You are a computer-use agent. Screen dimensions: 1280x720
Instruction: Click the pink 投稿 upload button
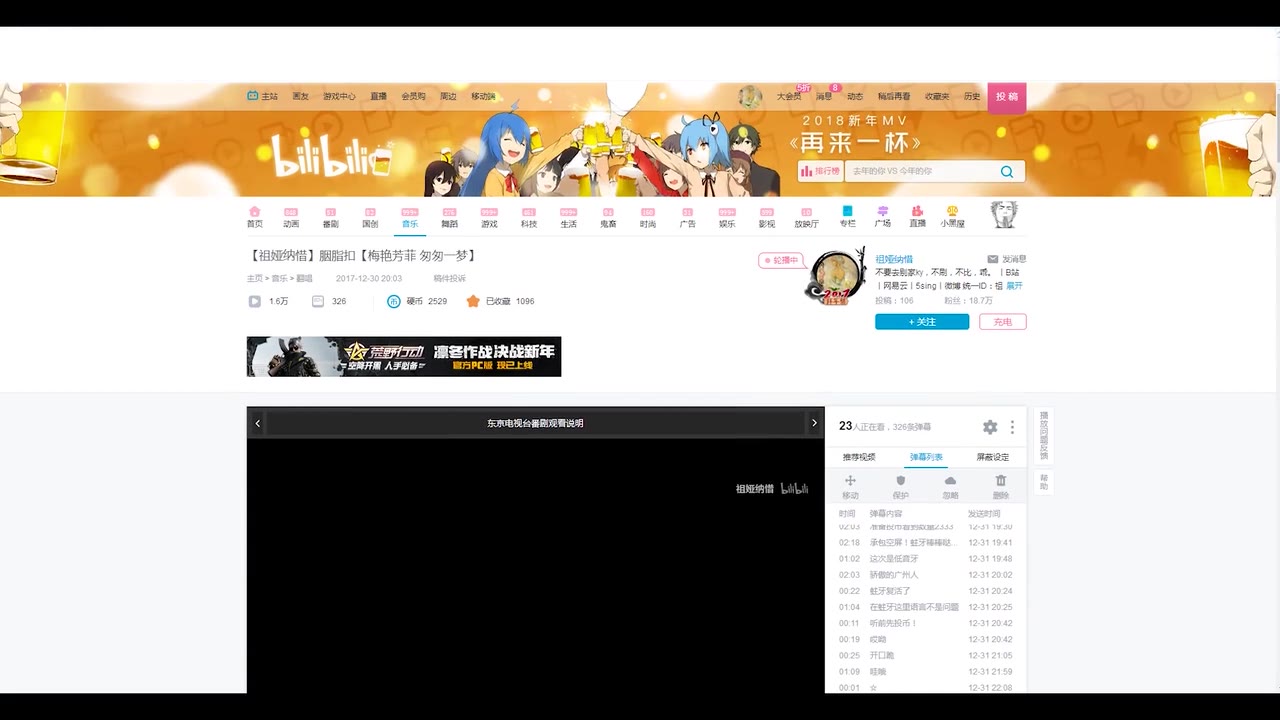[1007, 97]
